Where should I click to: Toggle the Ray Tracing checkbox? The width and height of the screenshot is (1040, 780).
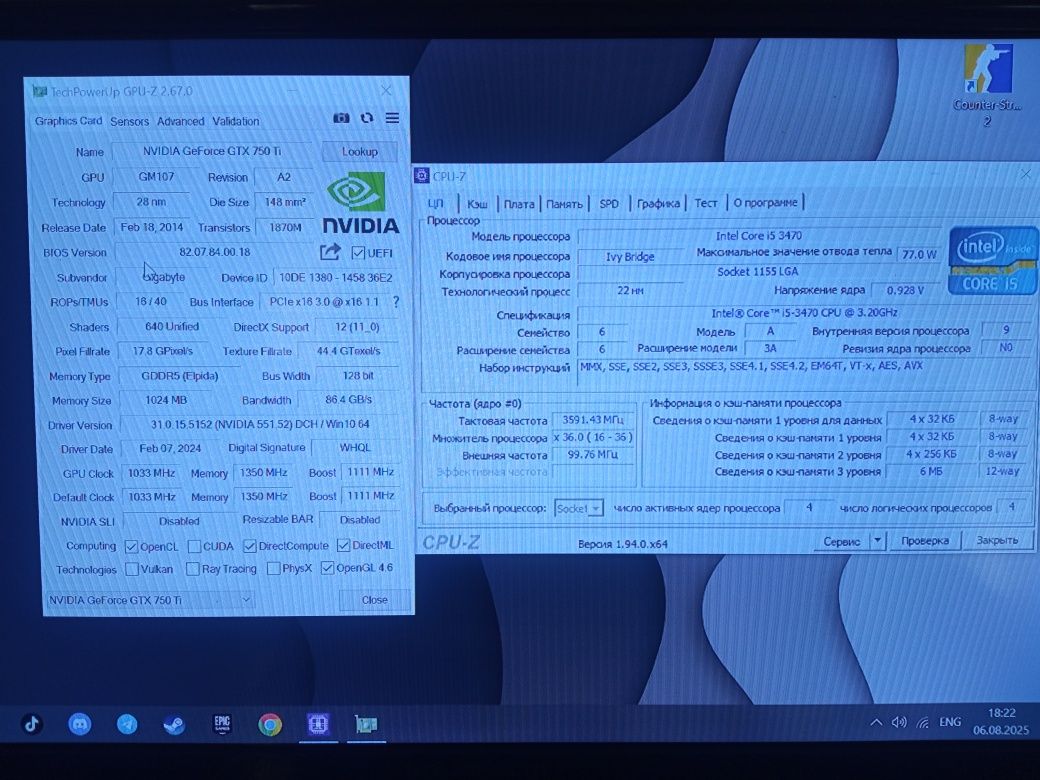192,568
